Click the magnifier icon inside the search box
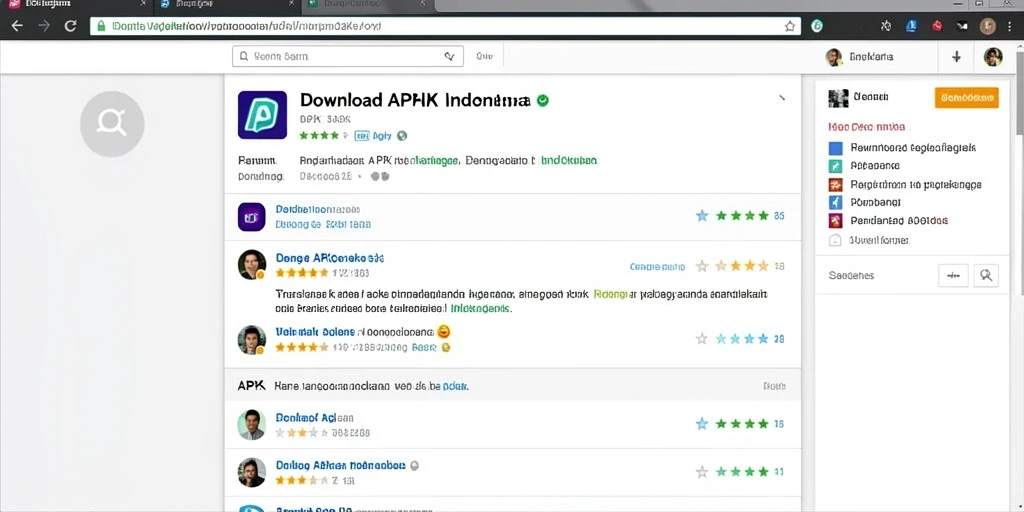This screenshot has height=512, width=1024. coord(244,57)
